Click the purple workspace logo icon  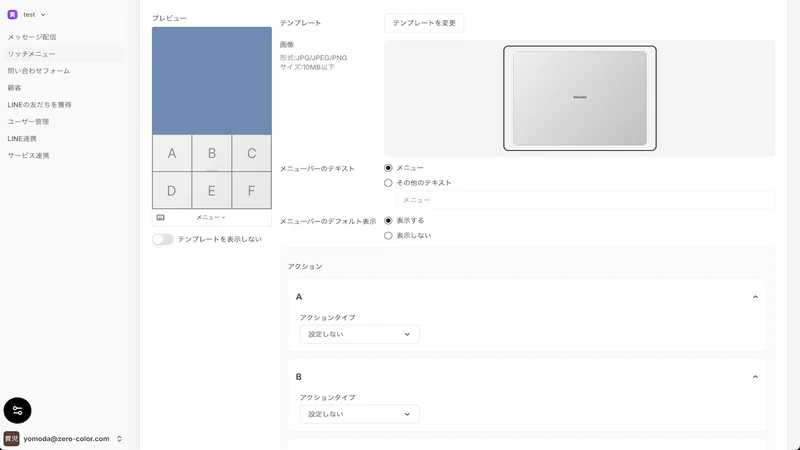tap(12, 15)
